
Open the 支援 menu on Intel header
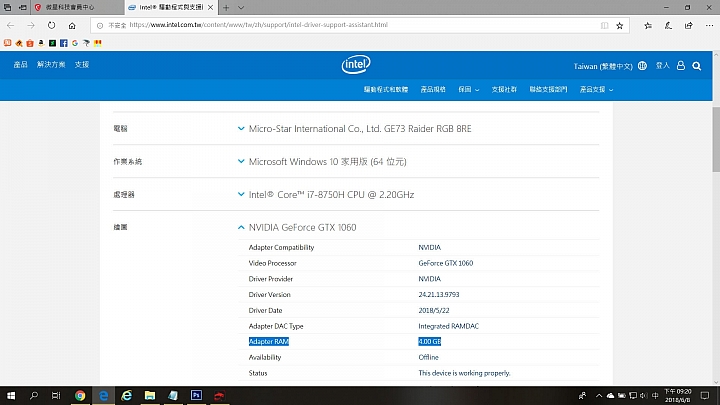click(x=82, y=65)
